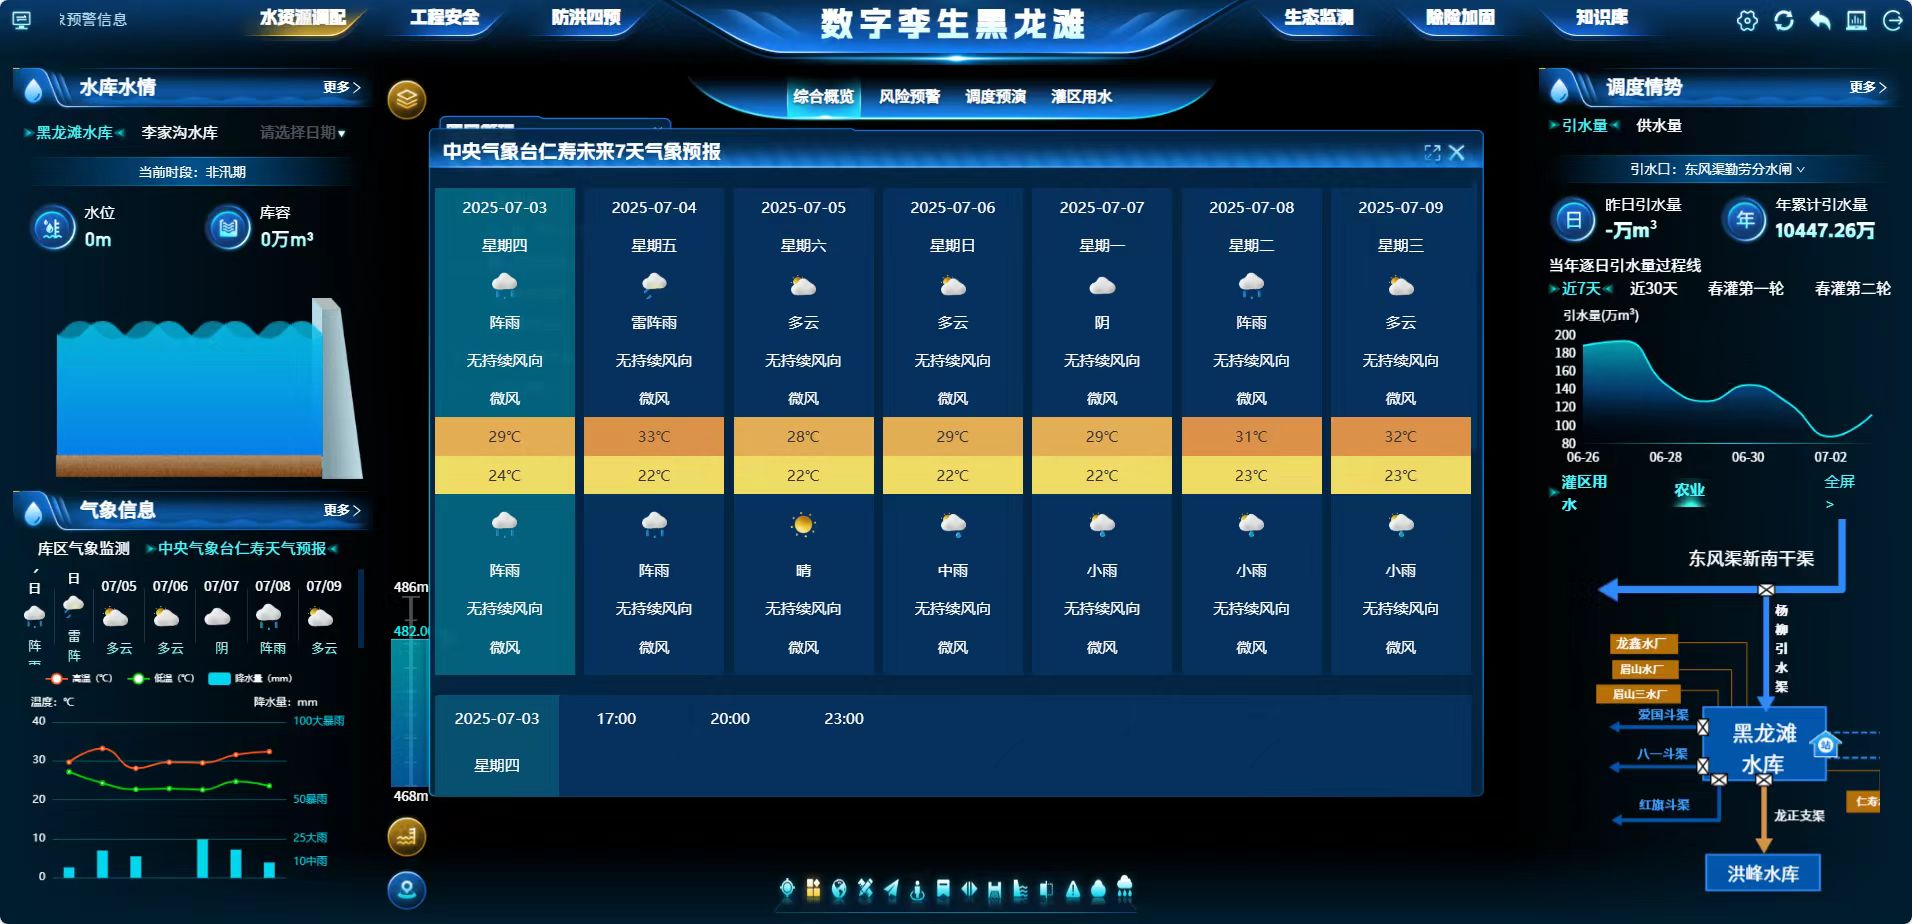This screenshot has height=924, width=1912.
Task: Click the refresh icon in the header
Action: click(x=1784, y=21)
